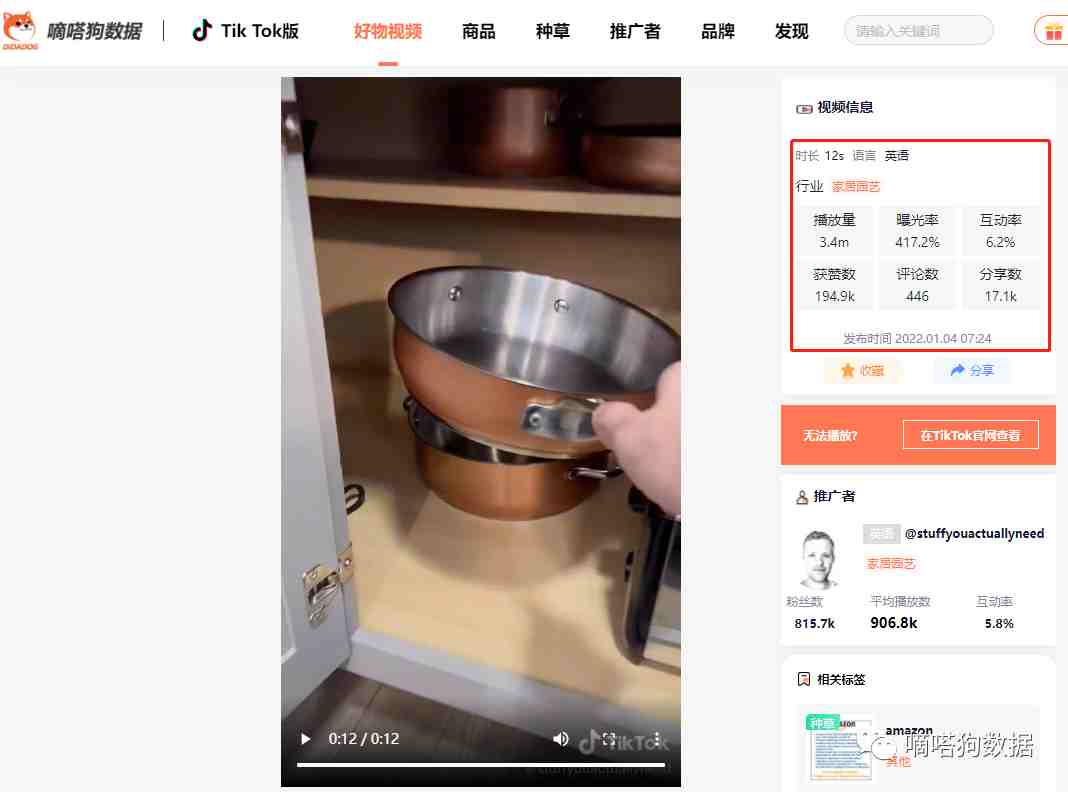1068x792 pixels.
Task: Open the 发现 menu item
Action: tap(791, 31)
